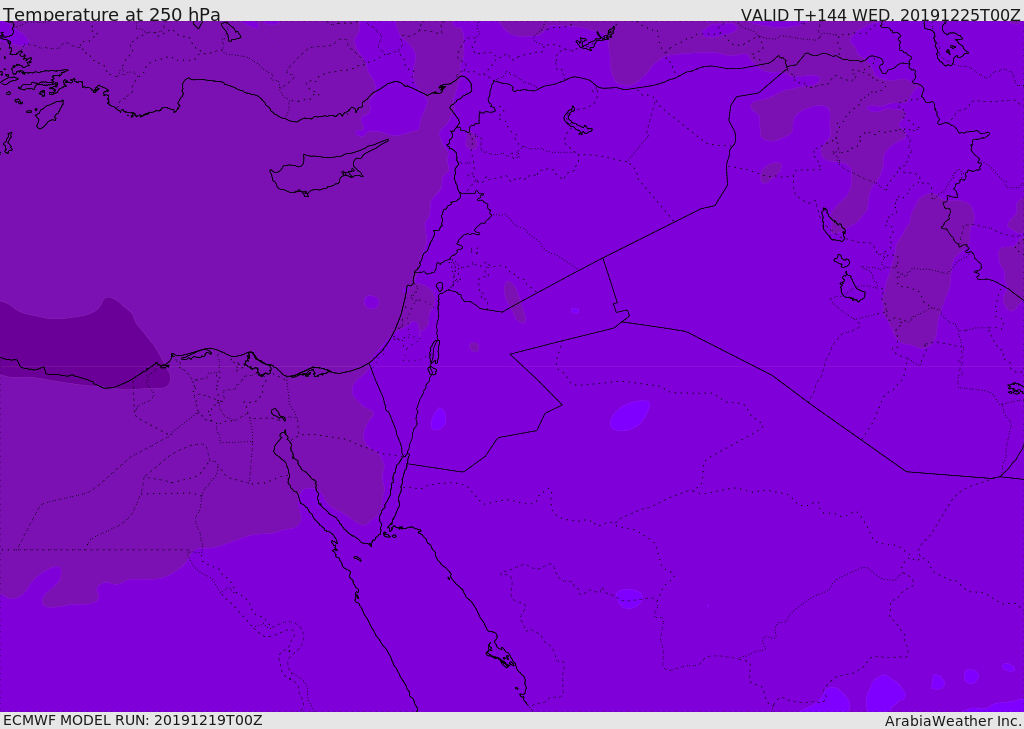Click the light violet patch over Saudi Arabia
The image size is (1024, 729).
[630, 415]
